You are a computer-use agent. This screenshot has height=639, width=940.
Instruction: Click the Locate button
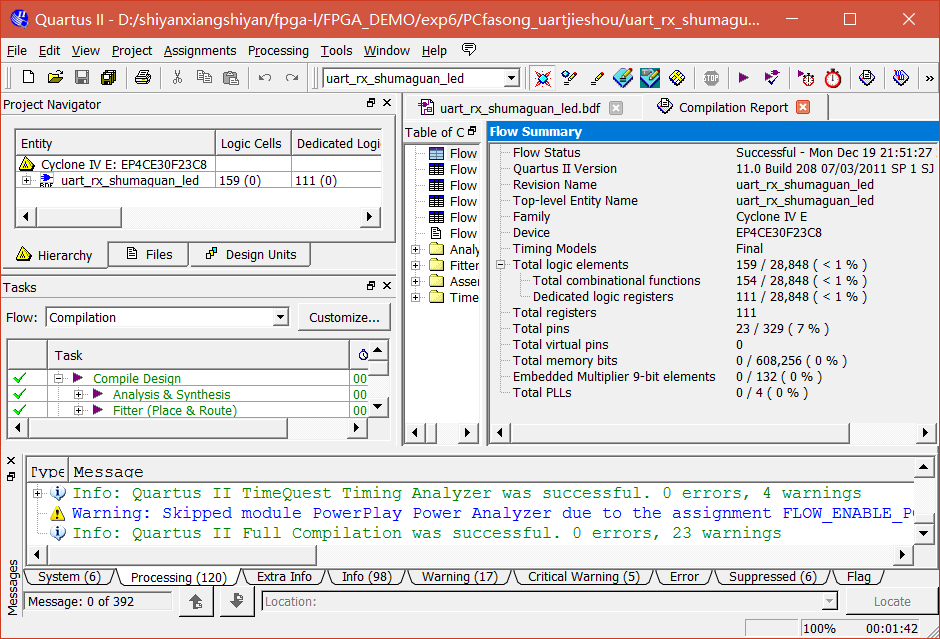pos(891,601)
